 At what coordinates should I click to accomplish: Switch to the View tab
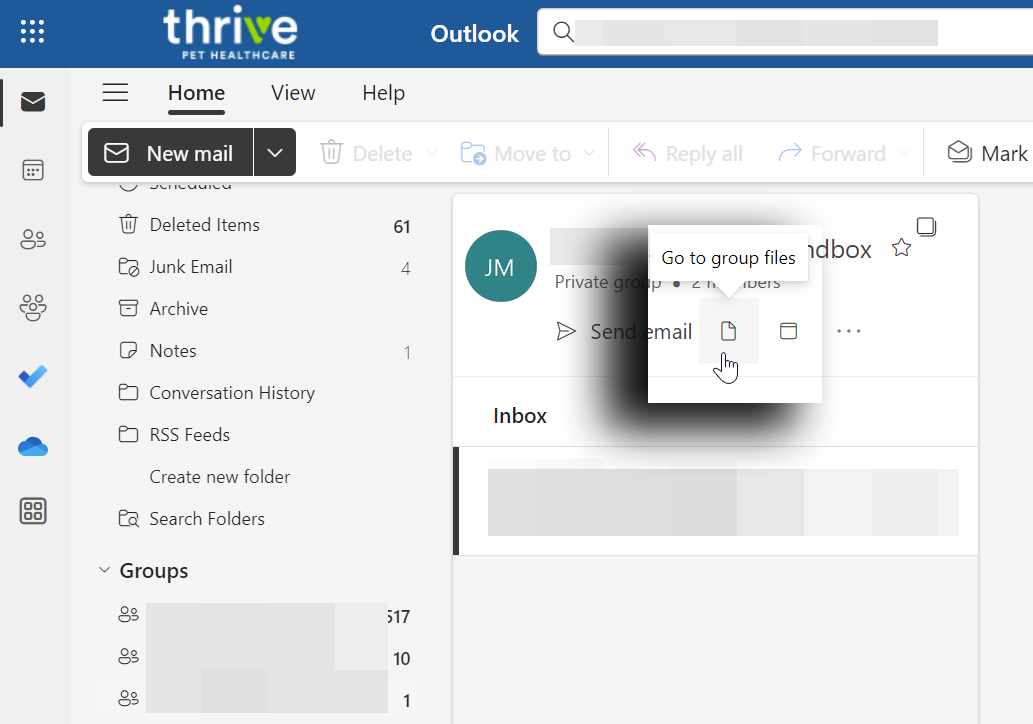[x=293, y=93]
